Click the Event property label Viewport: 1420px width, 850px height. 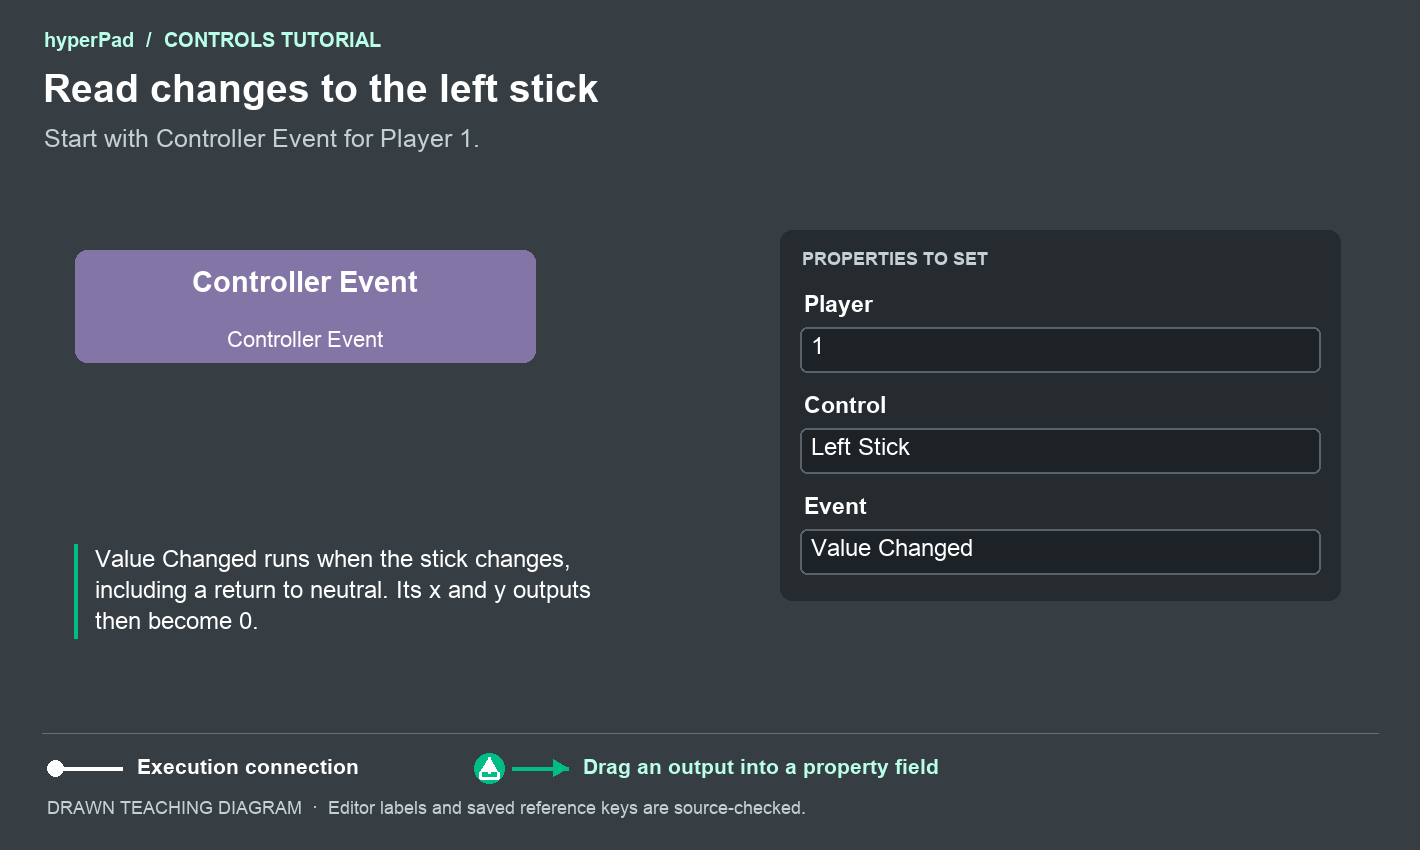click(x=835, y=506)
